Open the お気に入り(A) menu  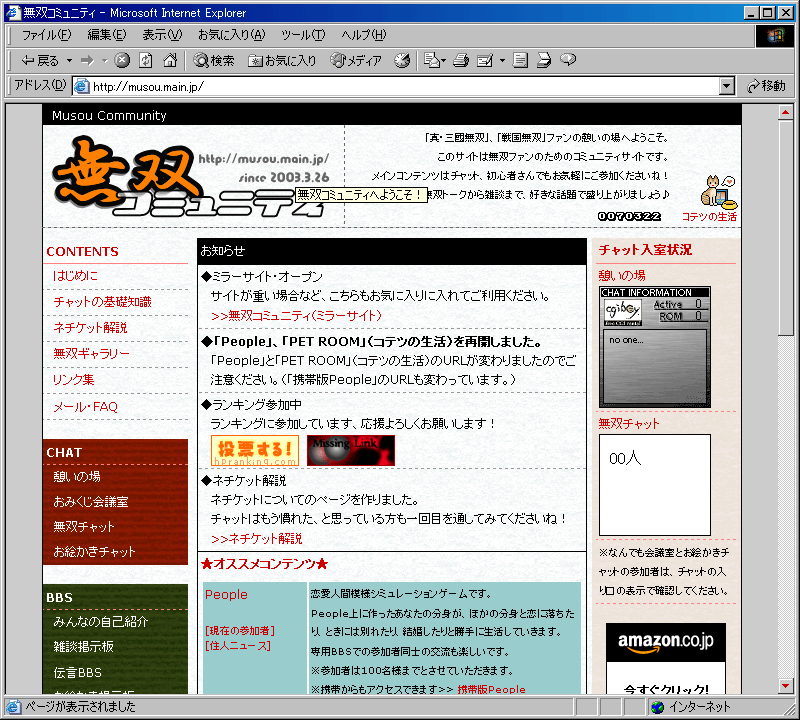232,35
